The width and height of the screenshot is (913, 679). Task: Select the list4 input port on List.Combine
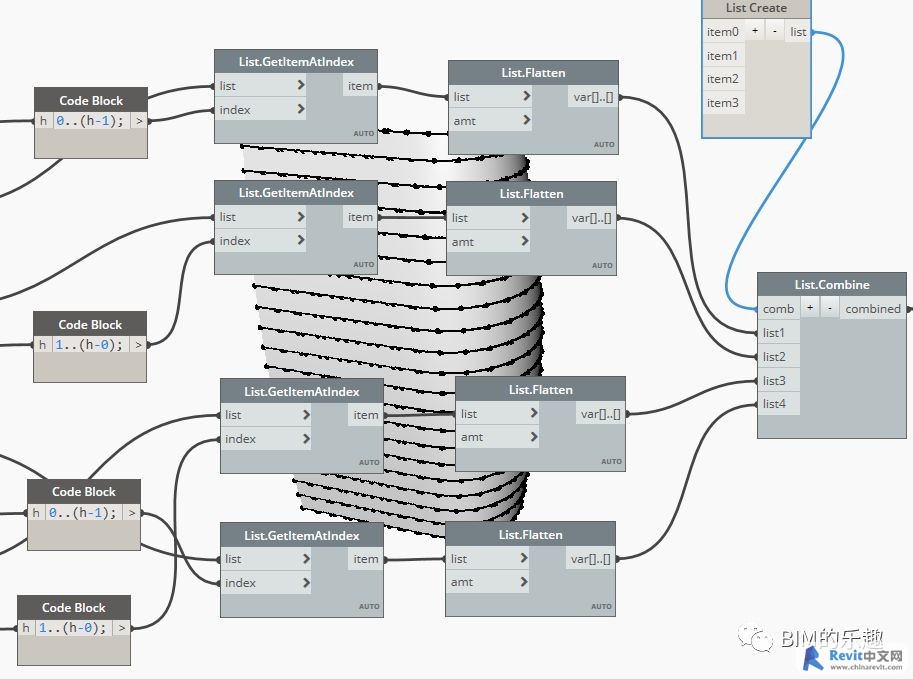pos(774,404)
